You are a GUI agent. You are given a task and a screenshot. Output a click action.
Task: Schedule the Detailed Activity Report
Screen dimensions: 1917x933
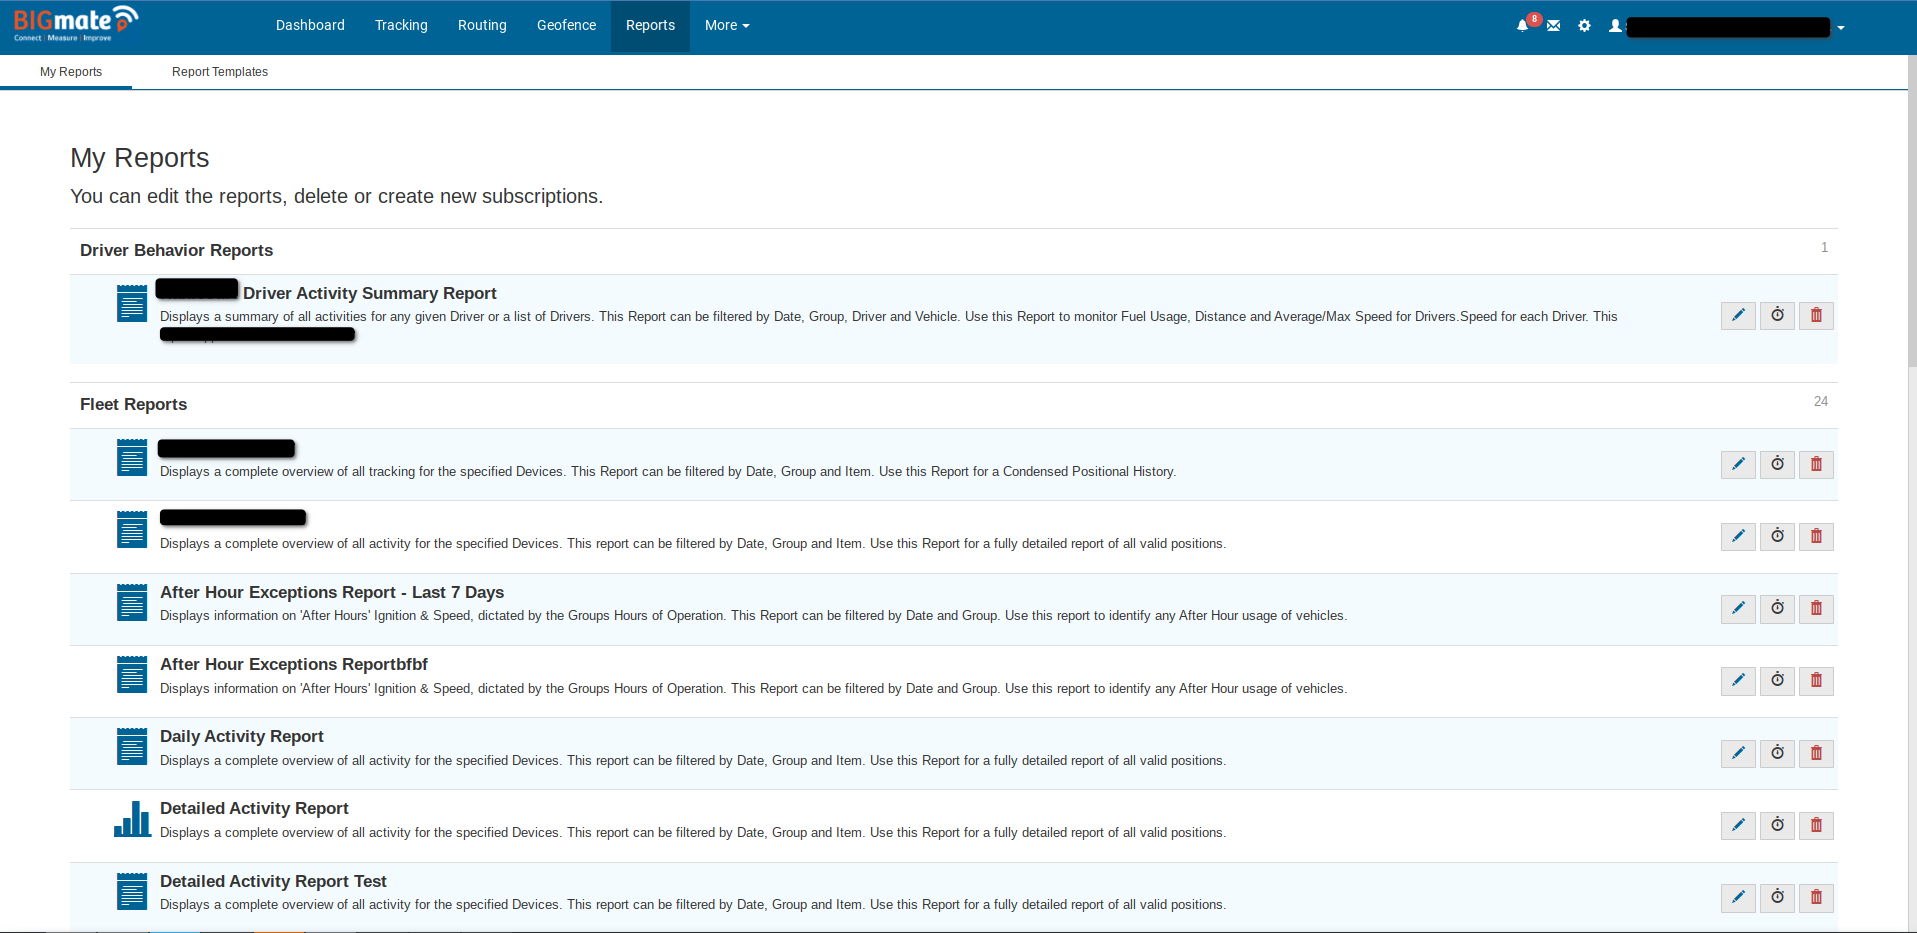(1777, 826)
